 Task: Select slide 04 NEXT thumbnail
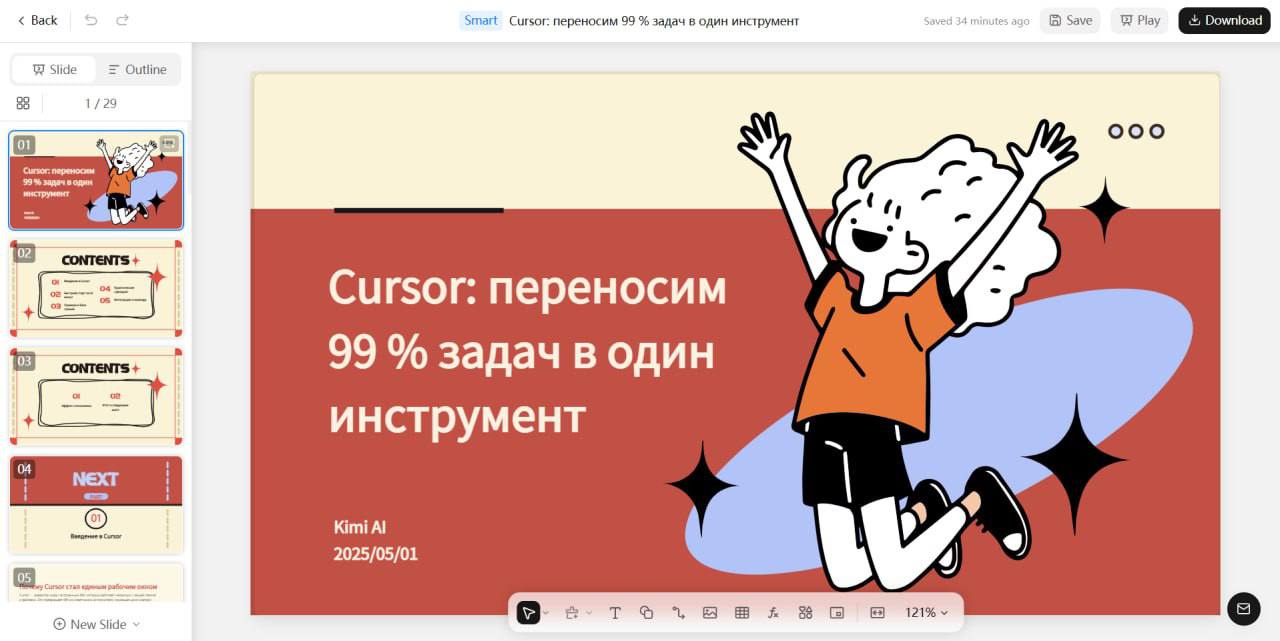pos(96,504)
